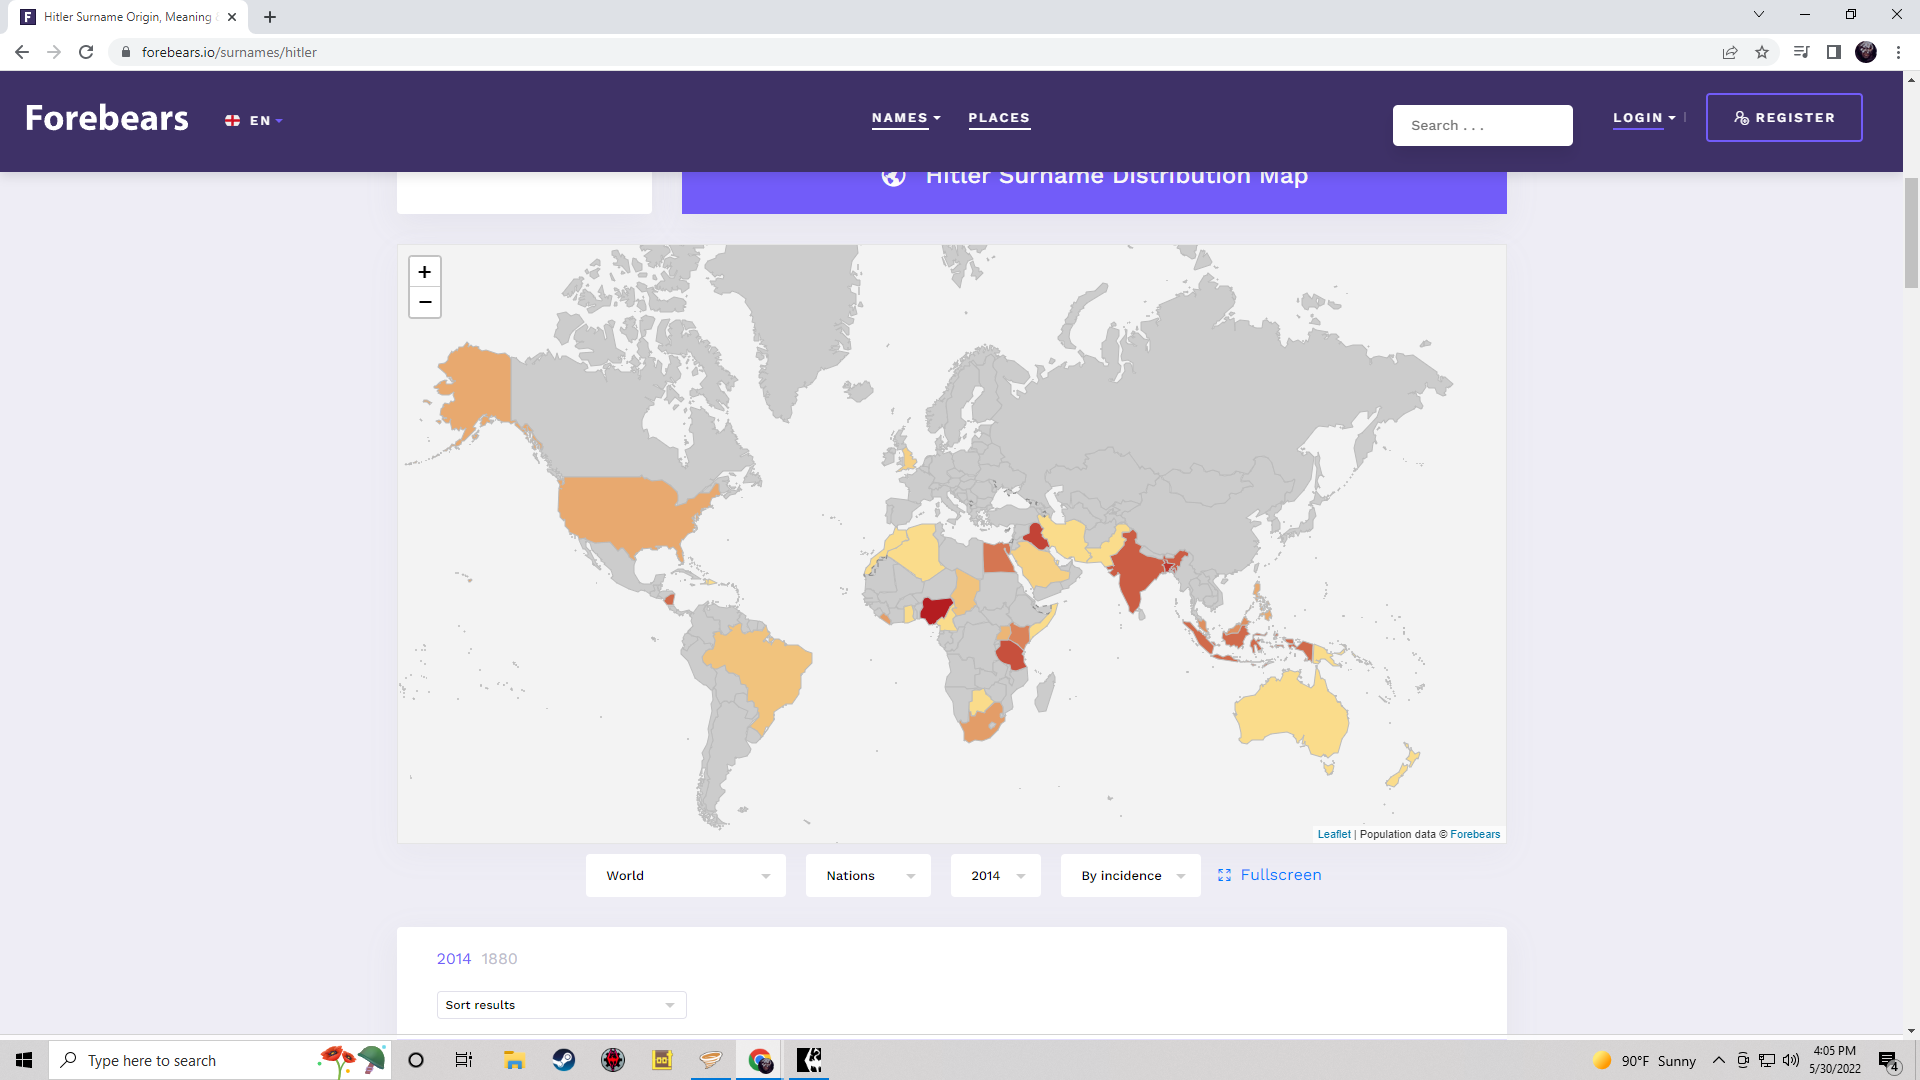Open the Windows Start menu
The width and height of the screenshot is (1920, 1080).
tap(24, 1060)
